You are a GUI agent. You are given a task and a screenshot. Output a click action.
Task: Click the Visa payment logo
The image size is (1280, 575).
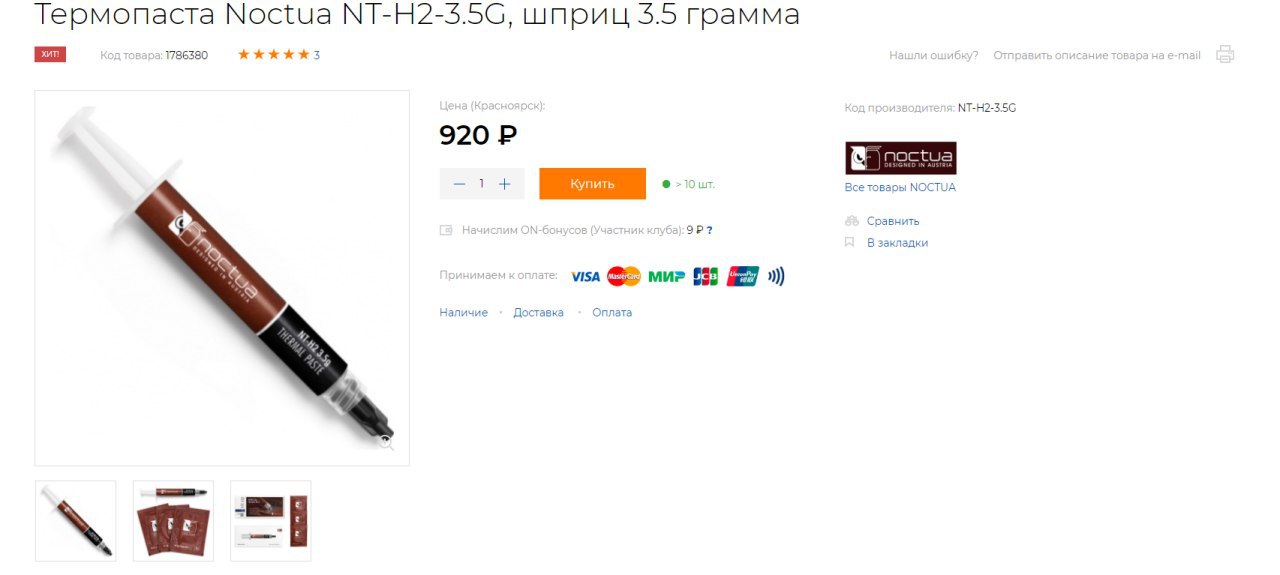[x=585, y=277]
